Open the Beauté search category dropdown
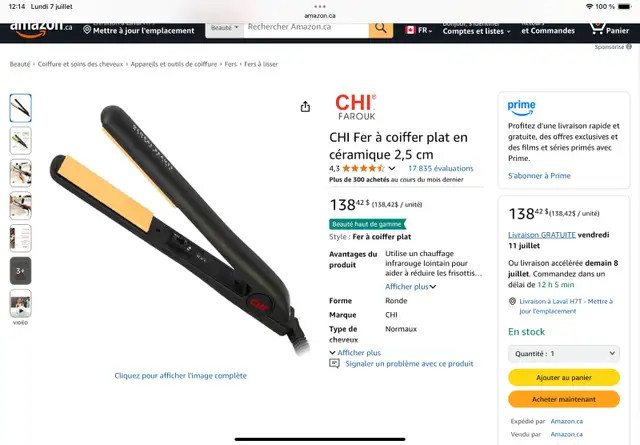640x445 pixels. (224, 29)
